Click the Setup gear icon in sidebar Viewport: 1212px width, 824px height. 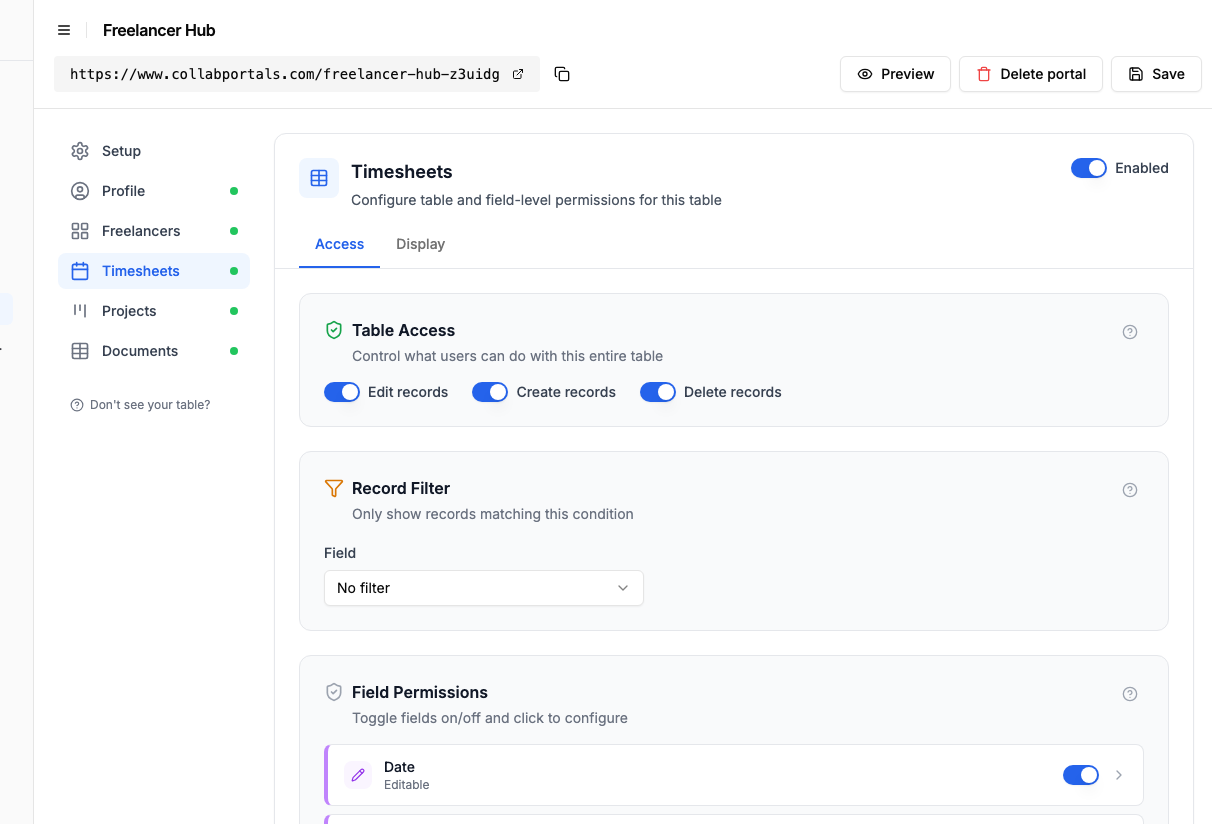click(80, 151)
